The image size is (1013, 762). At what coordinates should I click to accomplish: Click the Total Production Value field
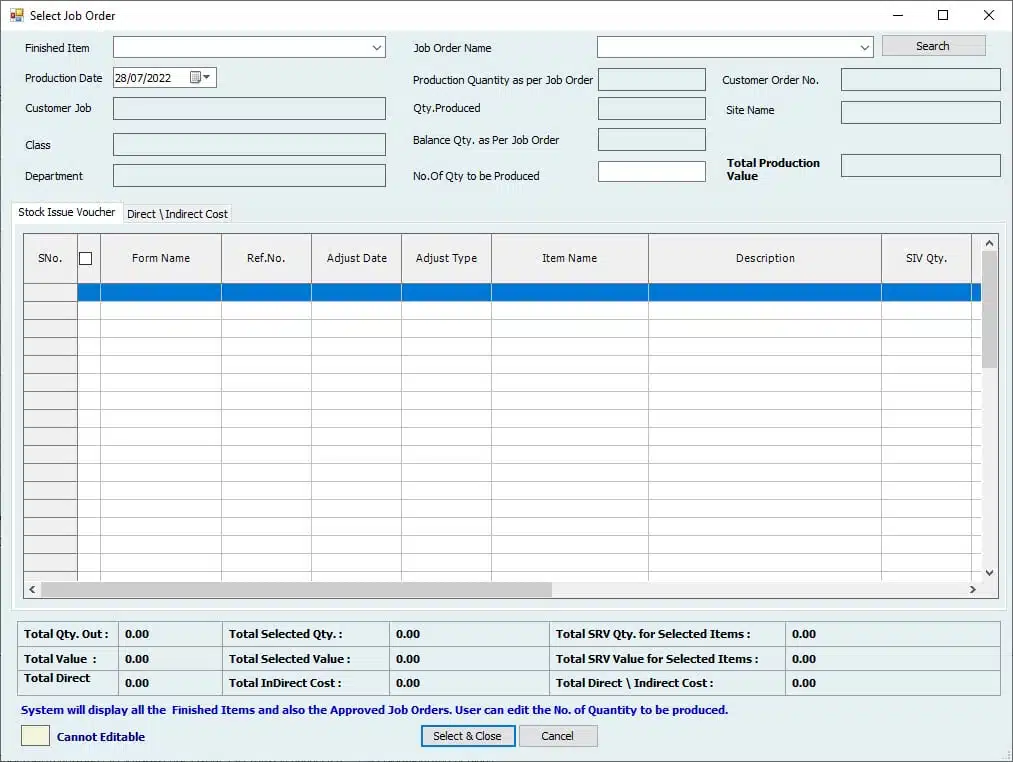pos(921,165)
